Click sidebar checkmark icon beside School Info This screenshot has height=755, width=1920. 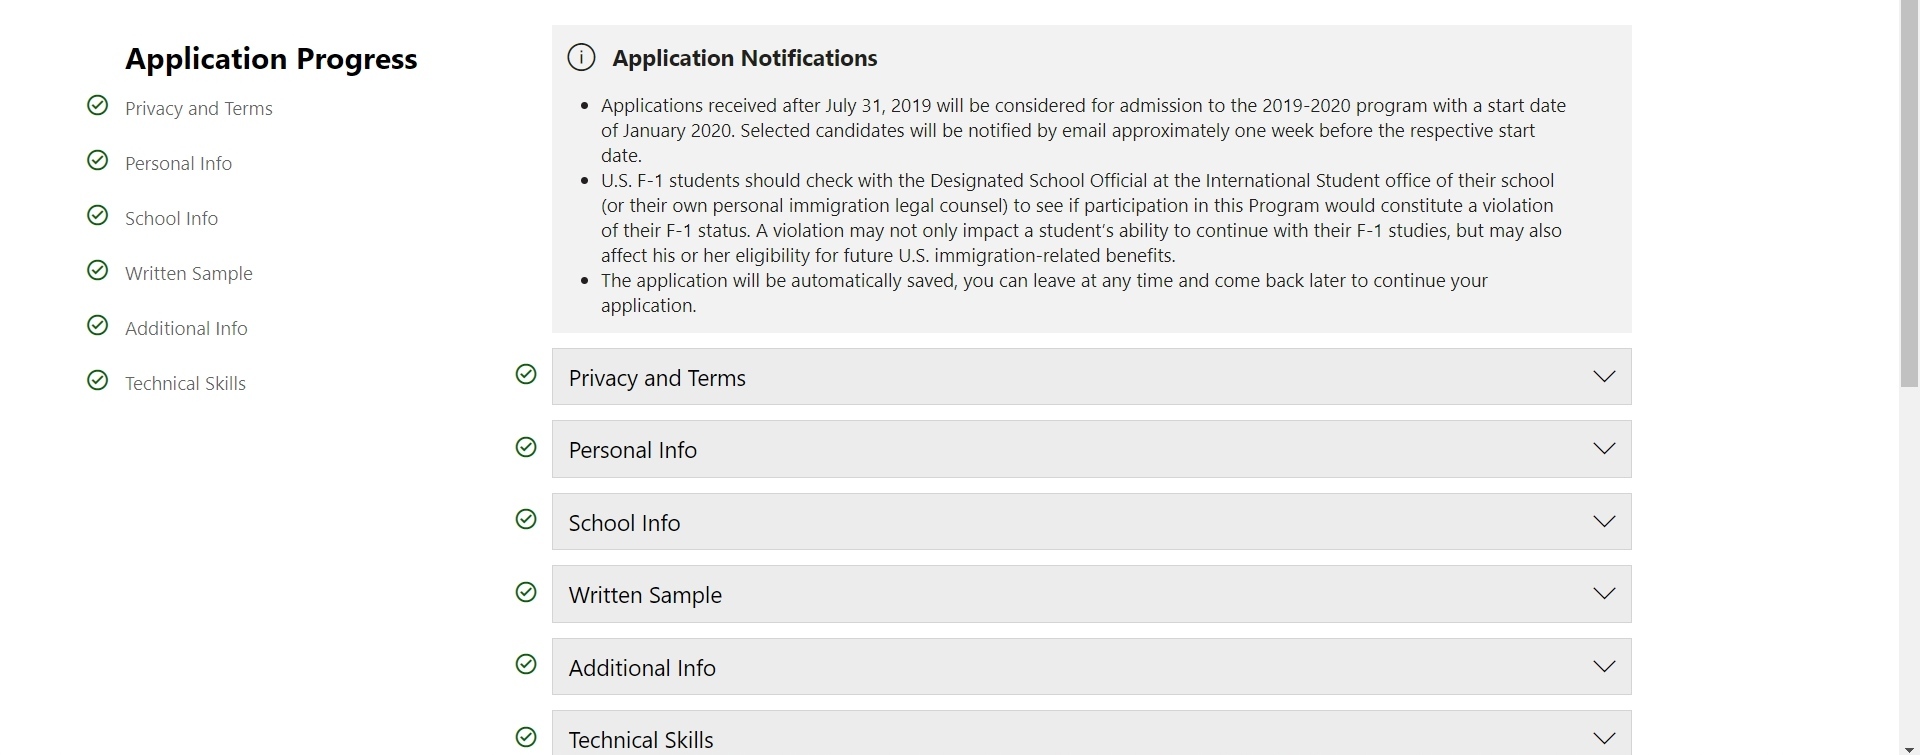(98, 216)
